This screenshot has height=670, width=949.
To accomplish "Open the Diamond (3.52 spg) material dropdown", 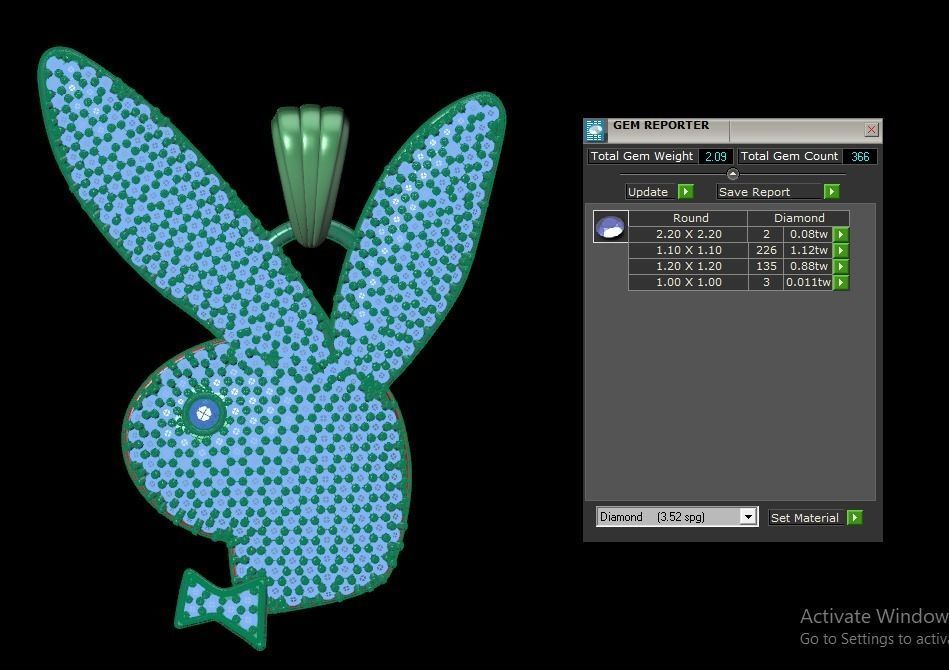I will (x=748, y=517).
